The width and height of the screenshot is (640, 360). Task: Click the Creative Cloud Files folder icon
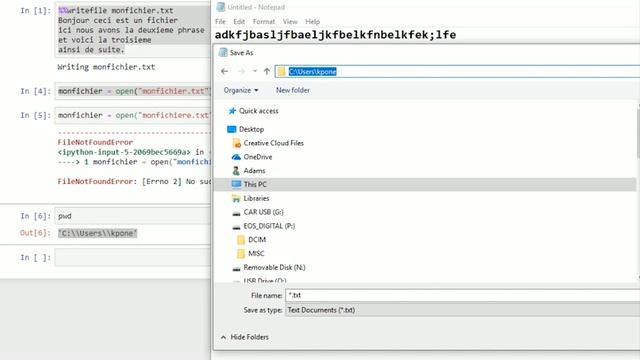point(236,143)
